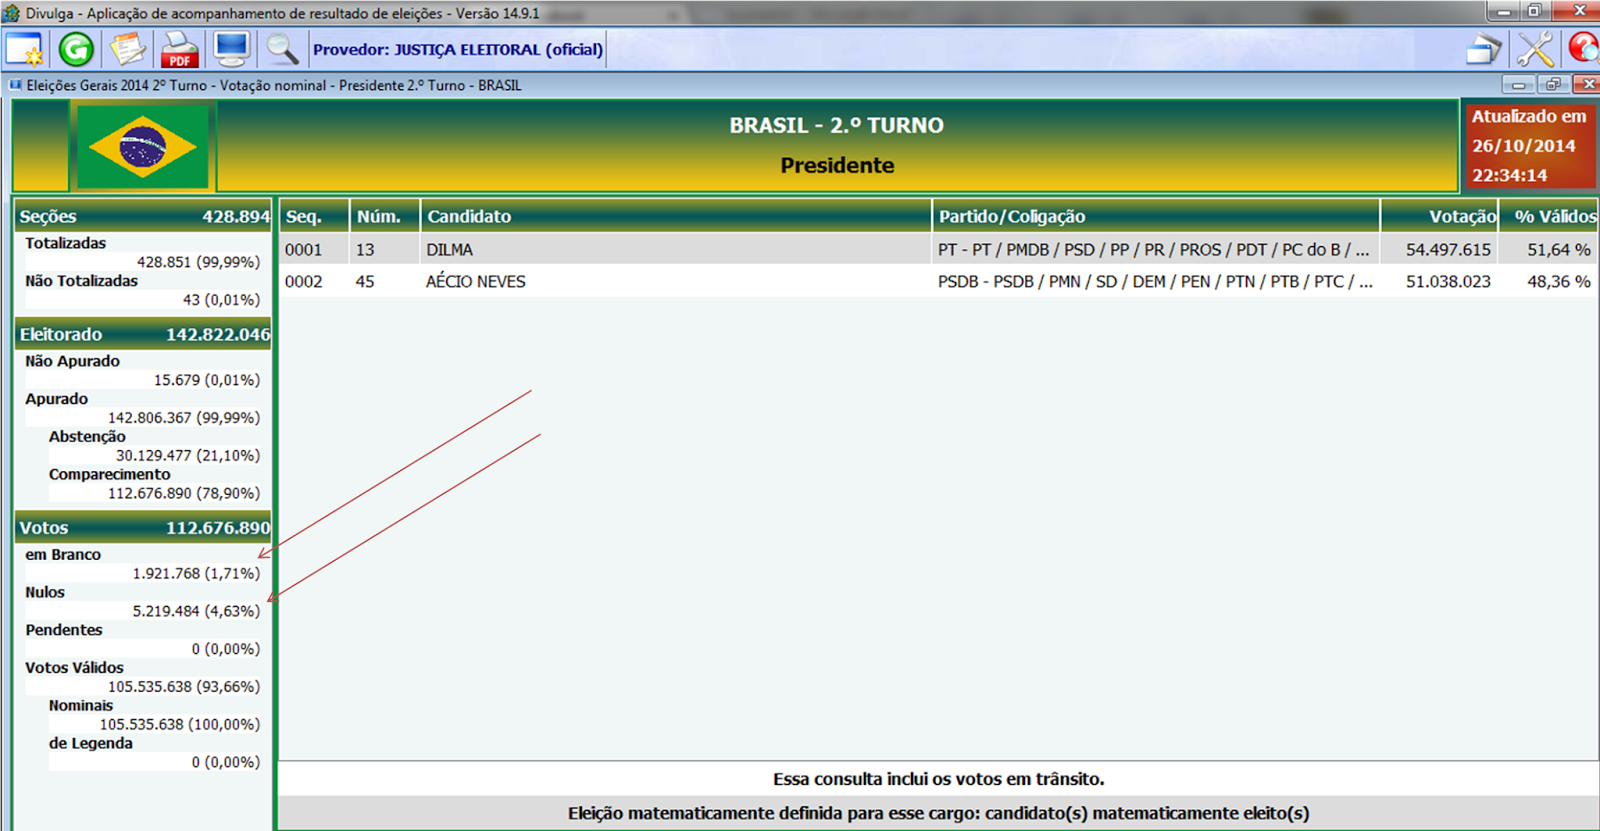Restore down the Divulga application window
The image size is (1600, 831).
coord(1535,12)
